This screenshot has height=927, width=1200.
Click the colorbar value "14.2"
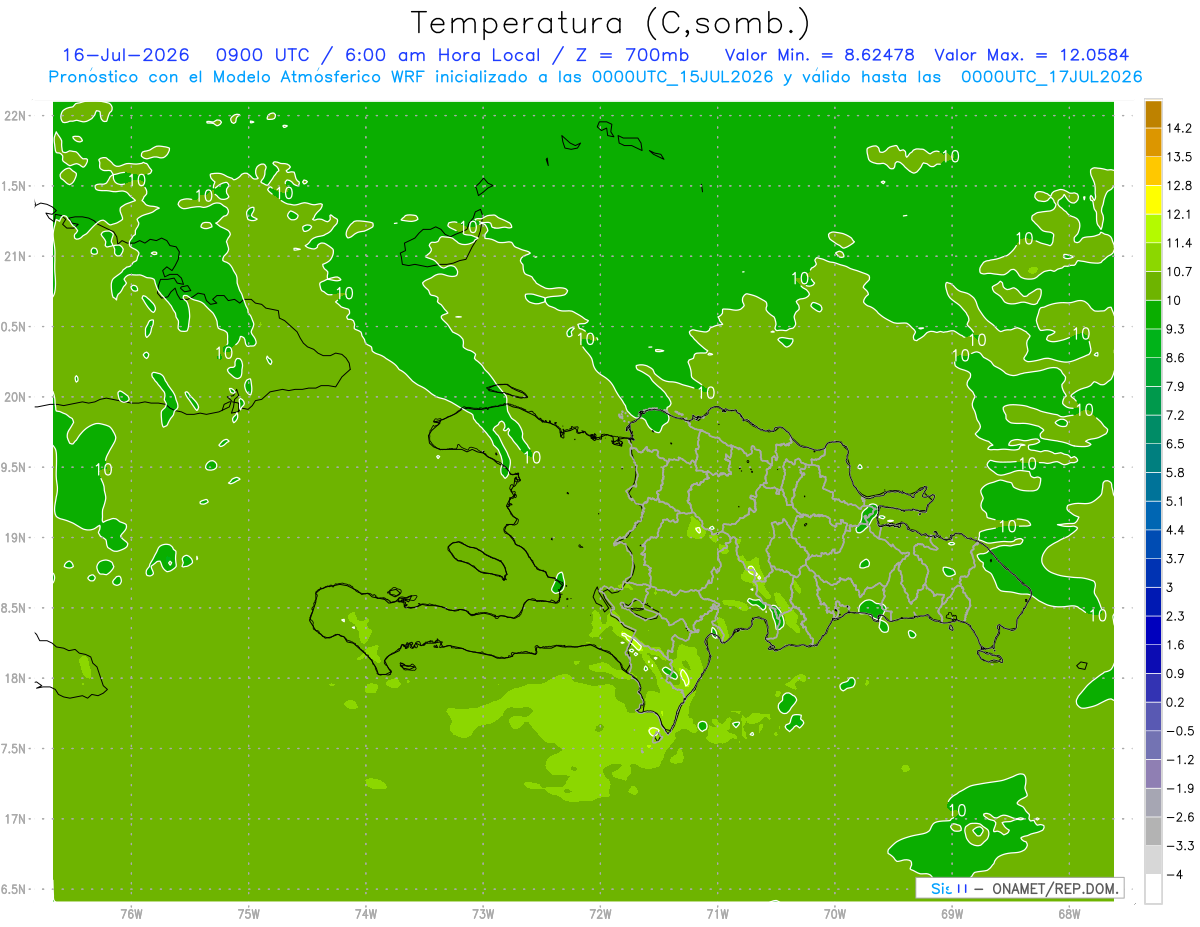[1179, 128]
